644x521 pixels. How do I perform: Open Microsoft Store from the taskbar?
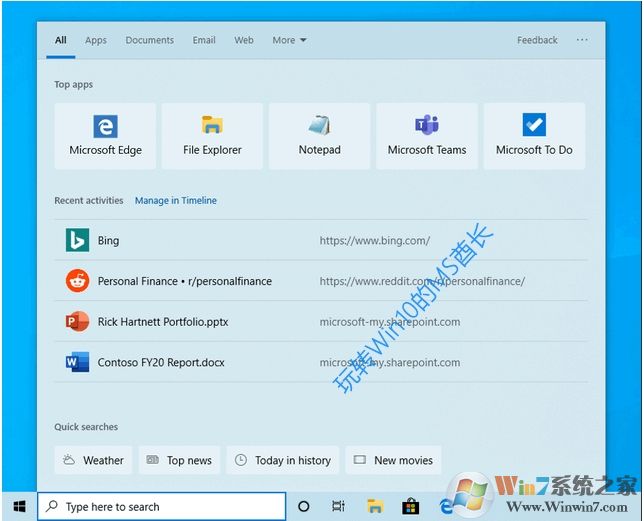pyautogui.click(x=410, y=507)
